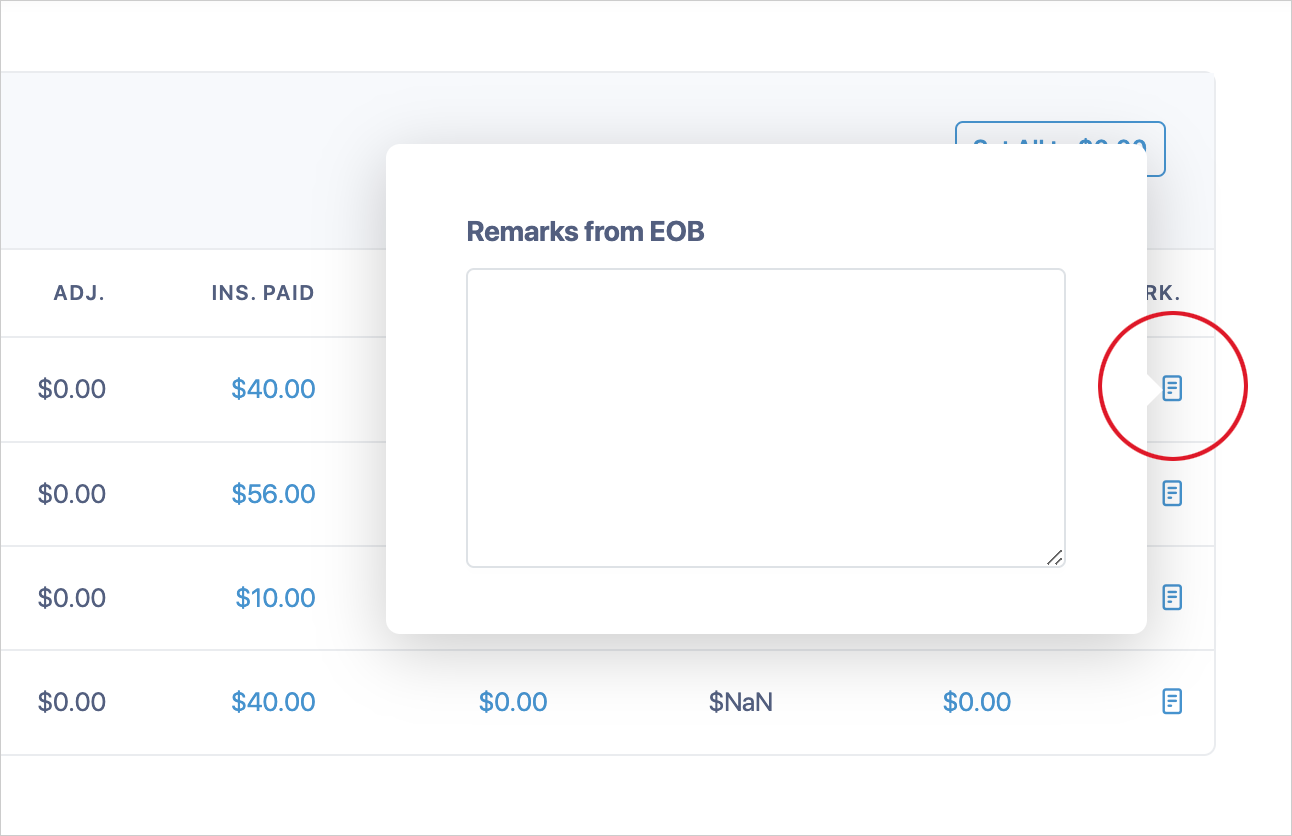Click the ADJ. column header
Screen dimensions: 1292x836
tap(79, 293)
